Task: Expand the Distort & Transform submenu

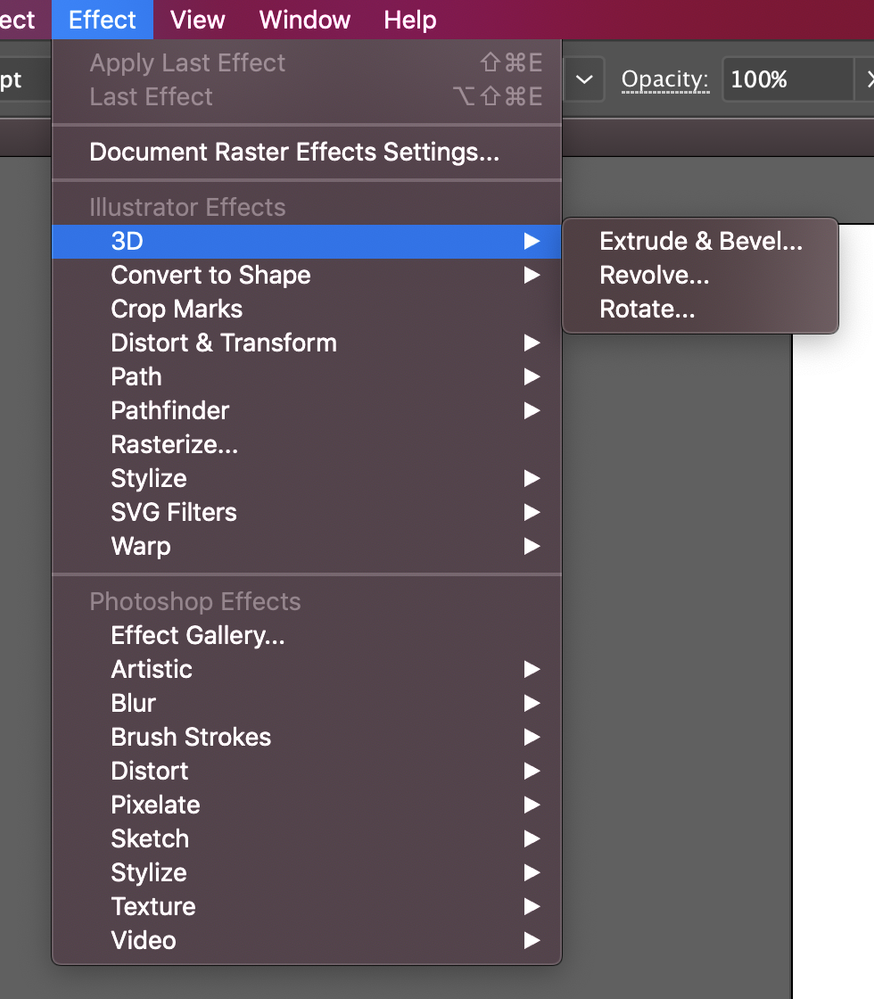Action: click(224, 343)
